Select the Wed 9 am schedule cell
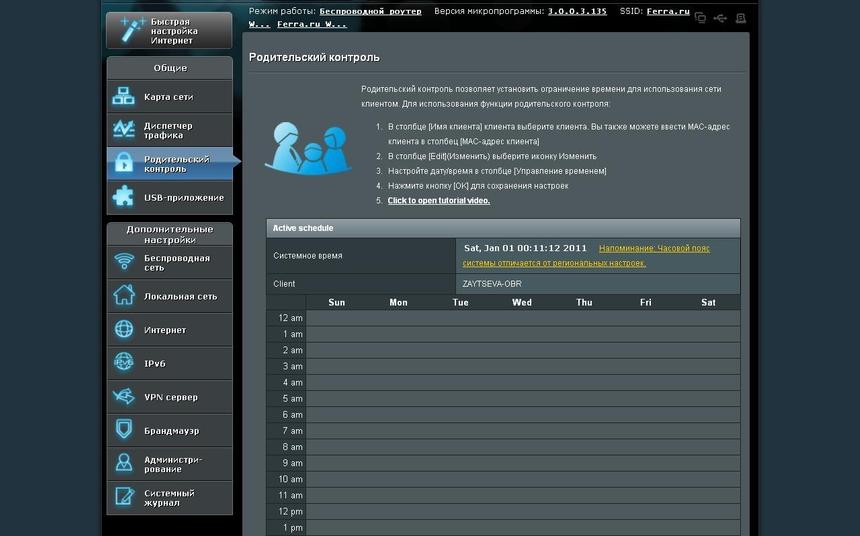The image size is (860, 536). tap(522, 463)
